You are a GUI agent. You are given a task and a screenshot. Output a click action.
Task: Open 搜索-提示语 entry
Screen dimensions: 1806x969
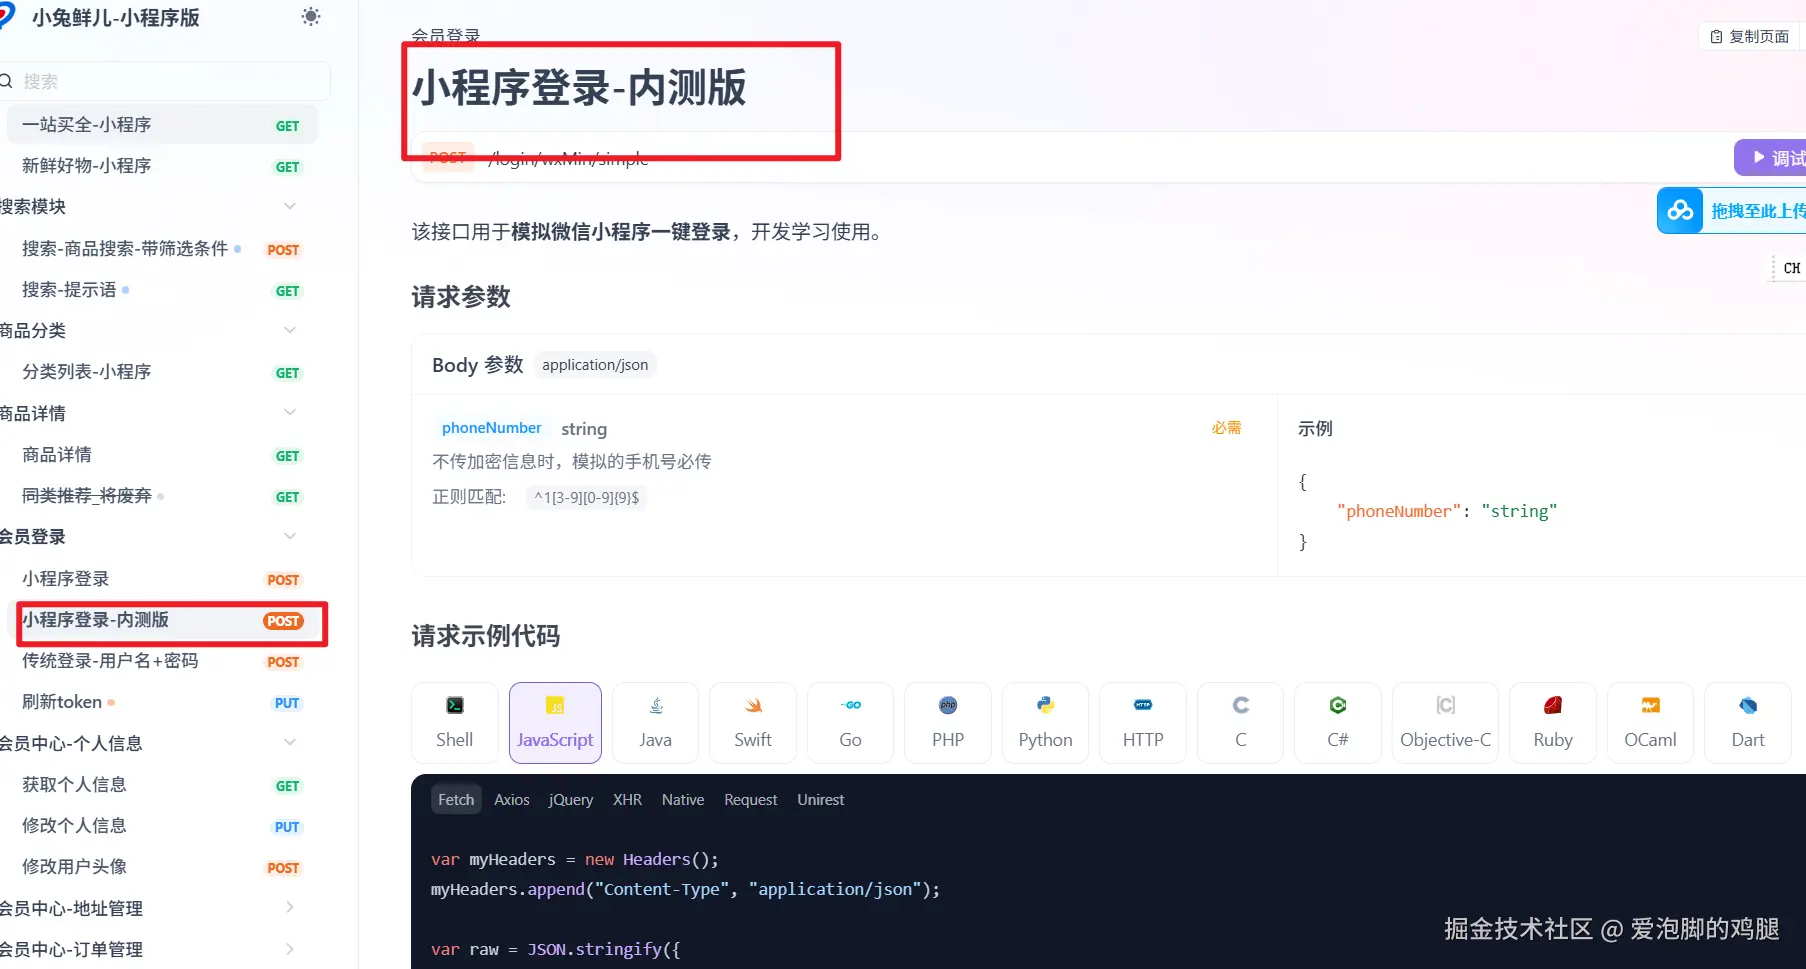click(162, 290)
